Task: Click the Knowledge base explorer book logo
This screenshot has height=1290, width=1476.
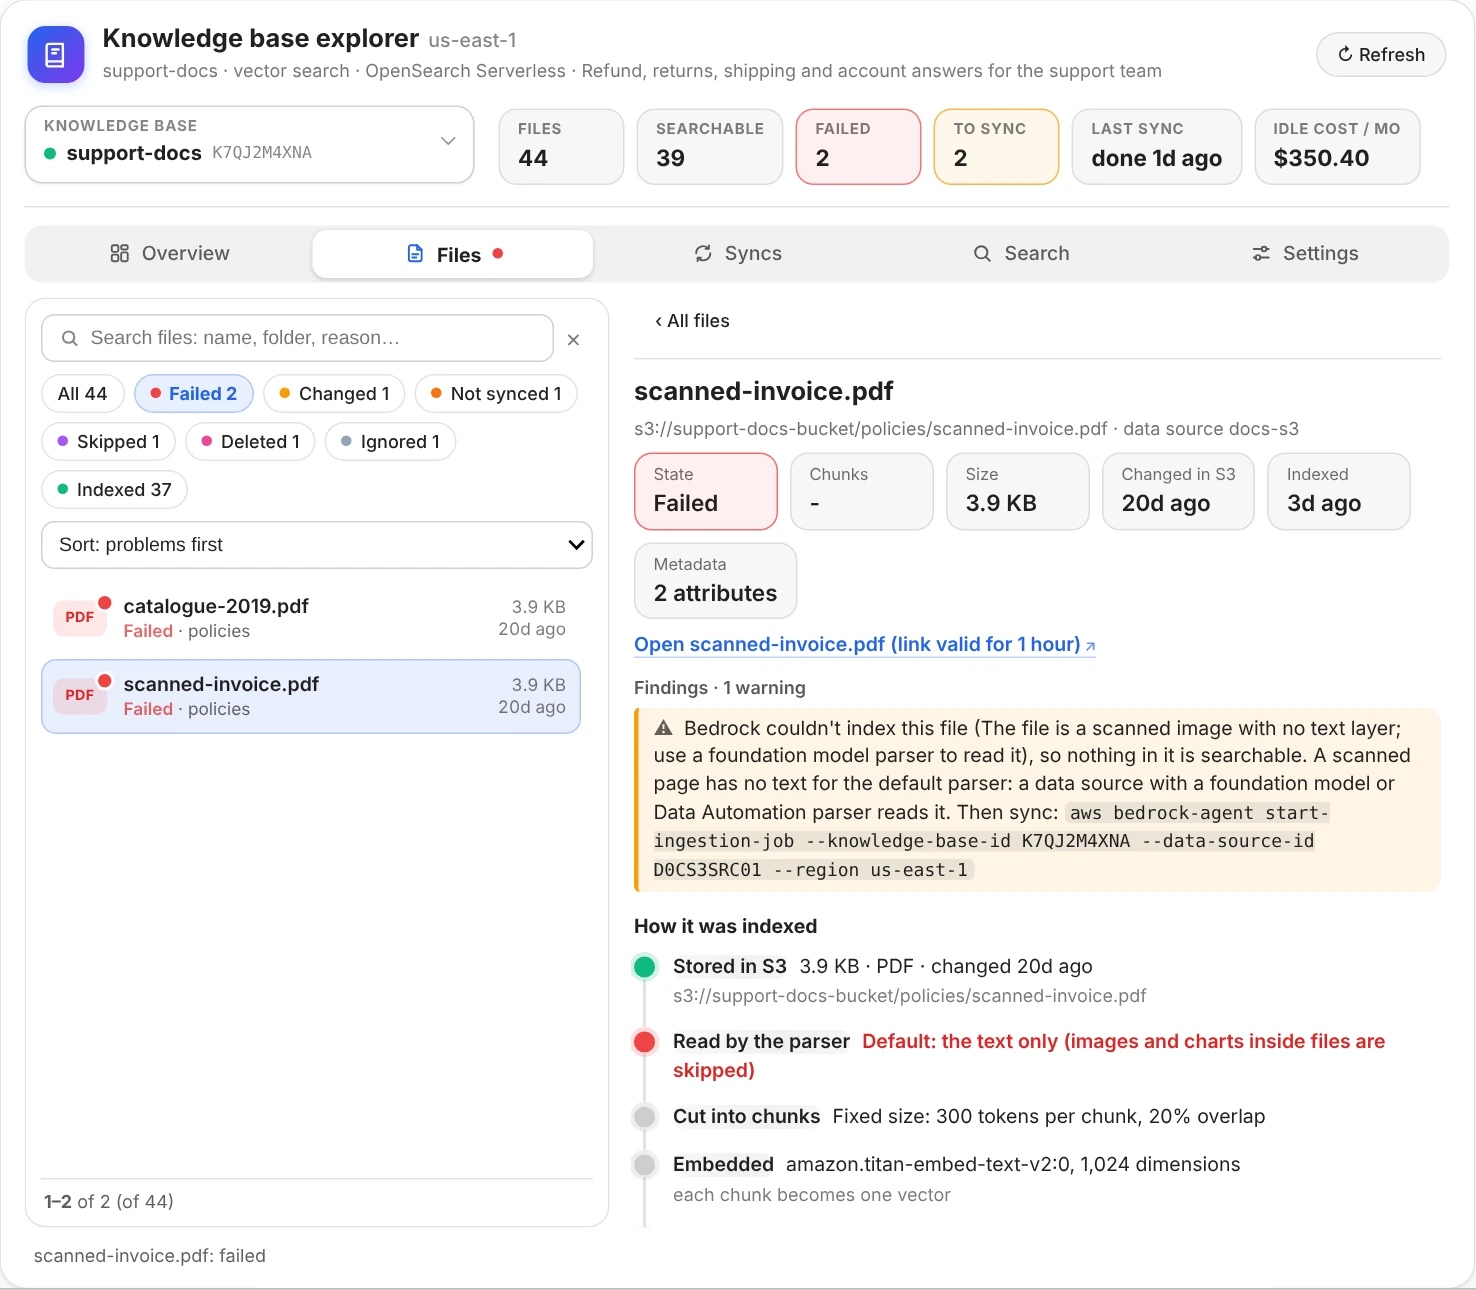Action: point(56,54)
